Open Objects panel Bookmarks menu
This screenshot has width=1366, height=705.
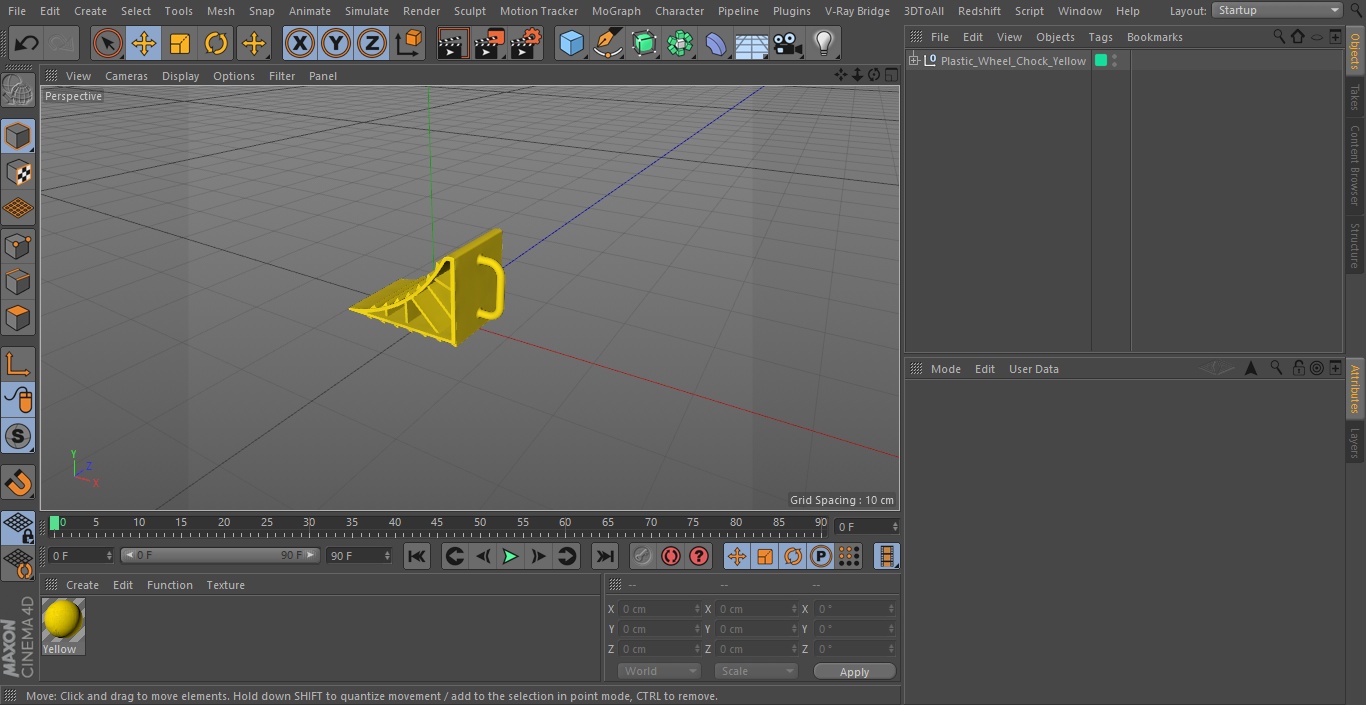click(x=1154, y=37)
